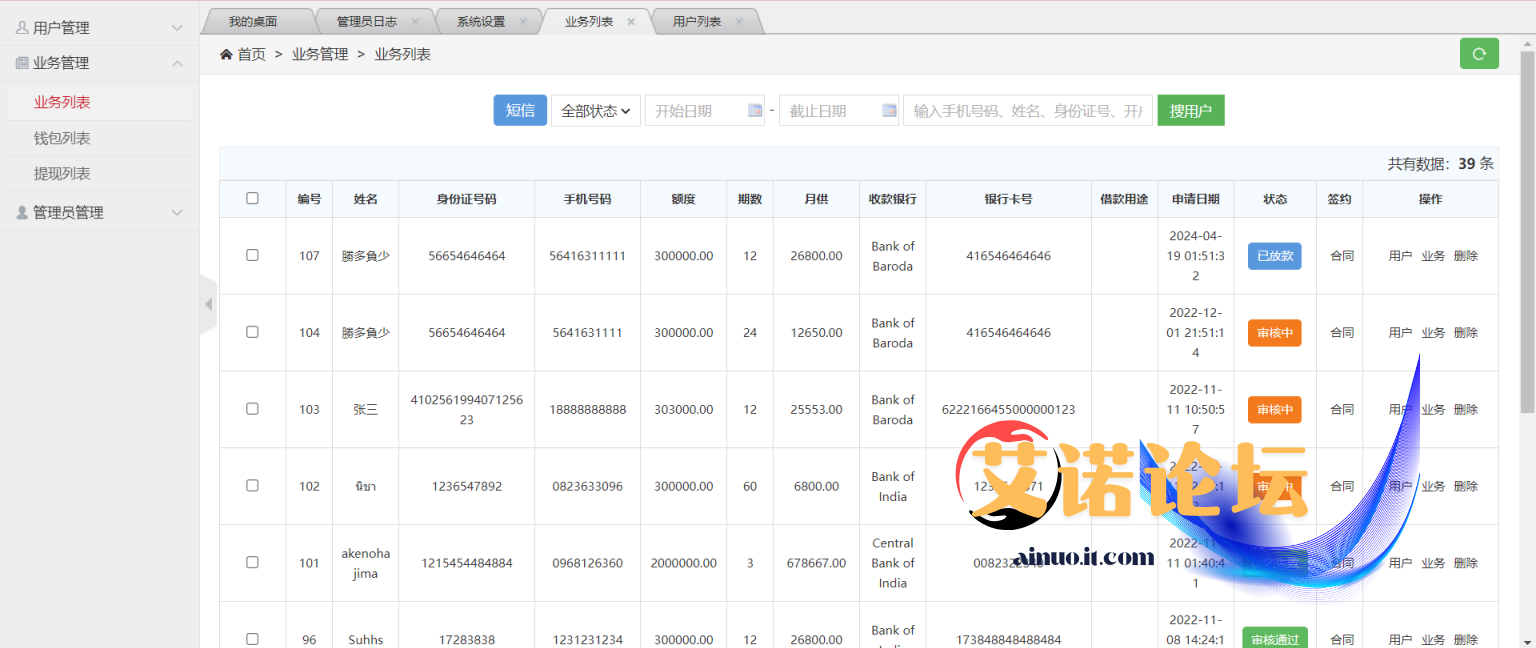Expand the 用户管理 sidebar menu
The image size is (1536, 648).
coord(99,28)
